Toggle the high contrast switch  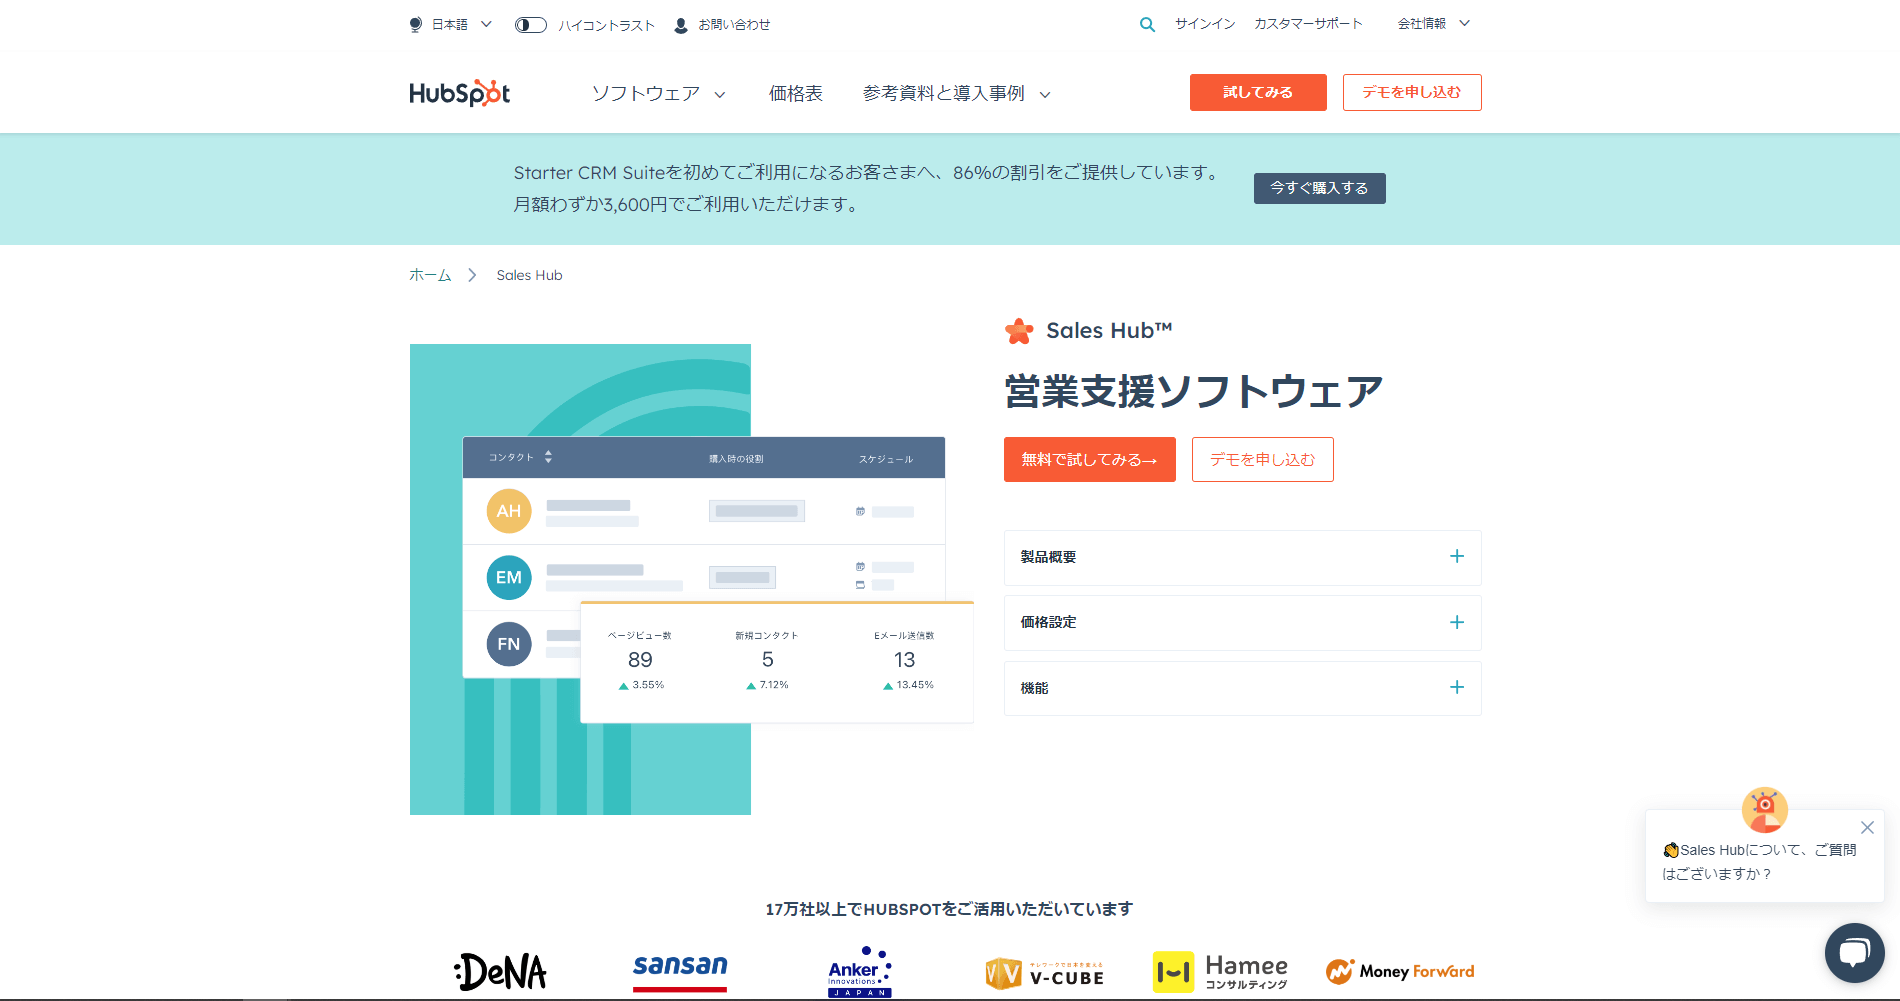click(x=531, y=25)
